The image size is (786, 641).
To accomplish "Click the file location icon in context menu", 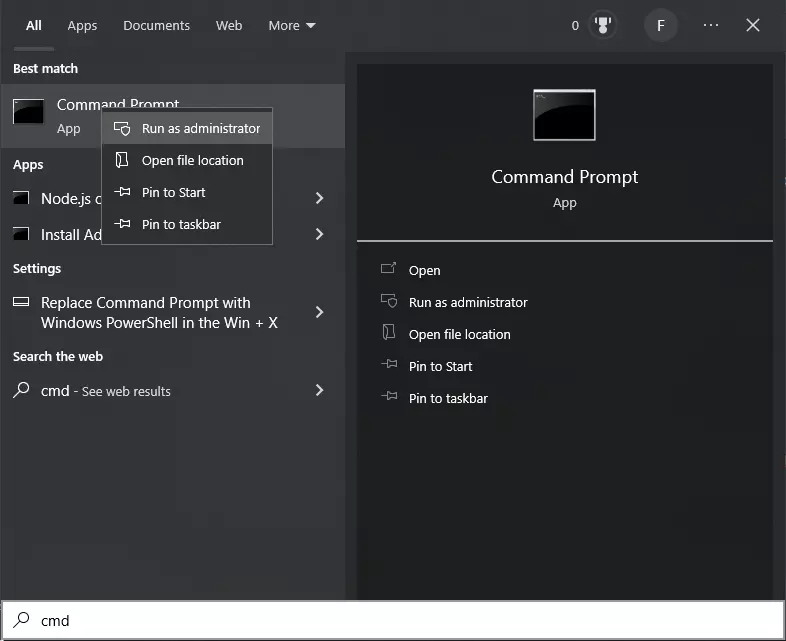I will [122, 160].
